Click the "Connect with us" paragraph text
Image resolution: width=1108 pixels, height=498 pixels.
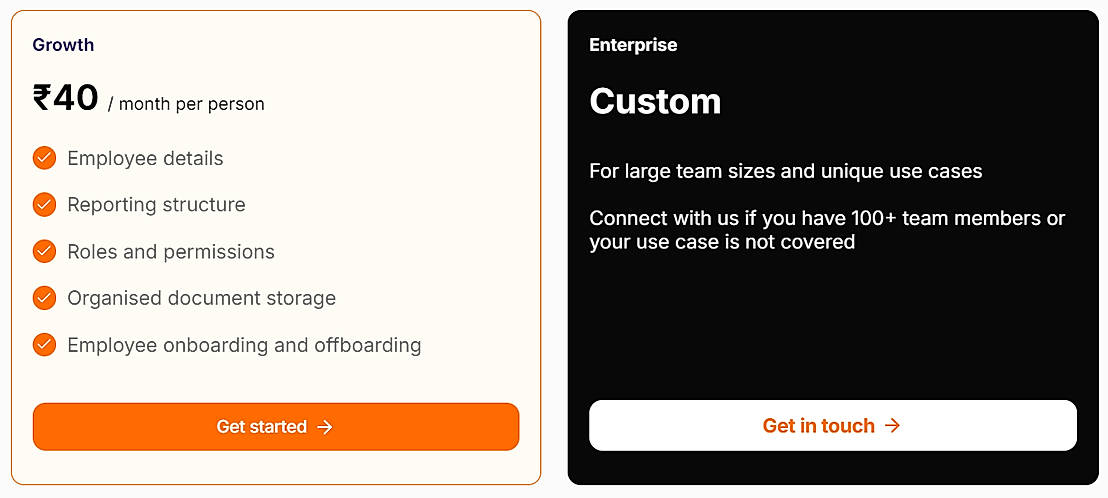pyautogui.click(x=827, y=230)
